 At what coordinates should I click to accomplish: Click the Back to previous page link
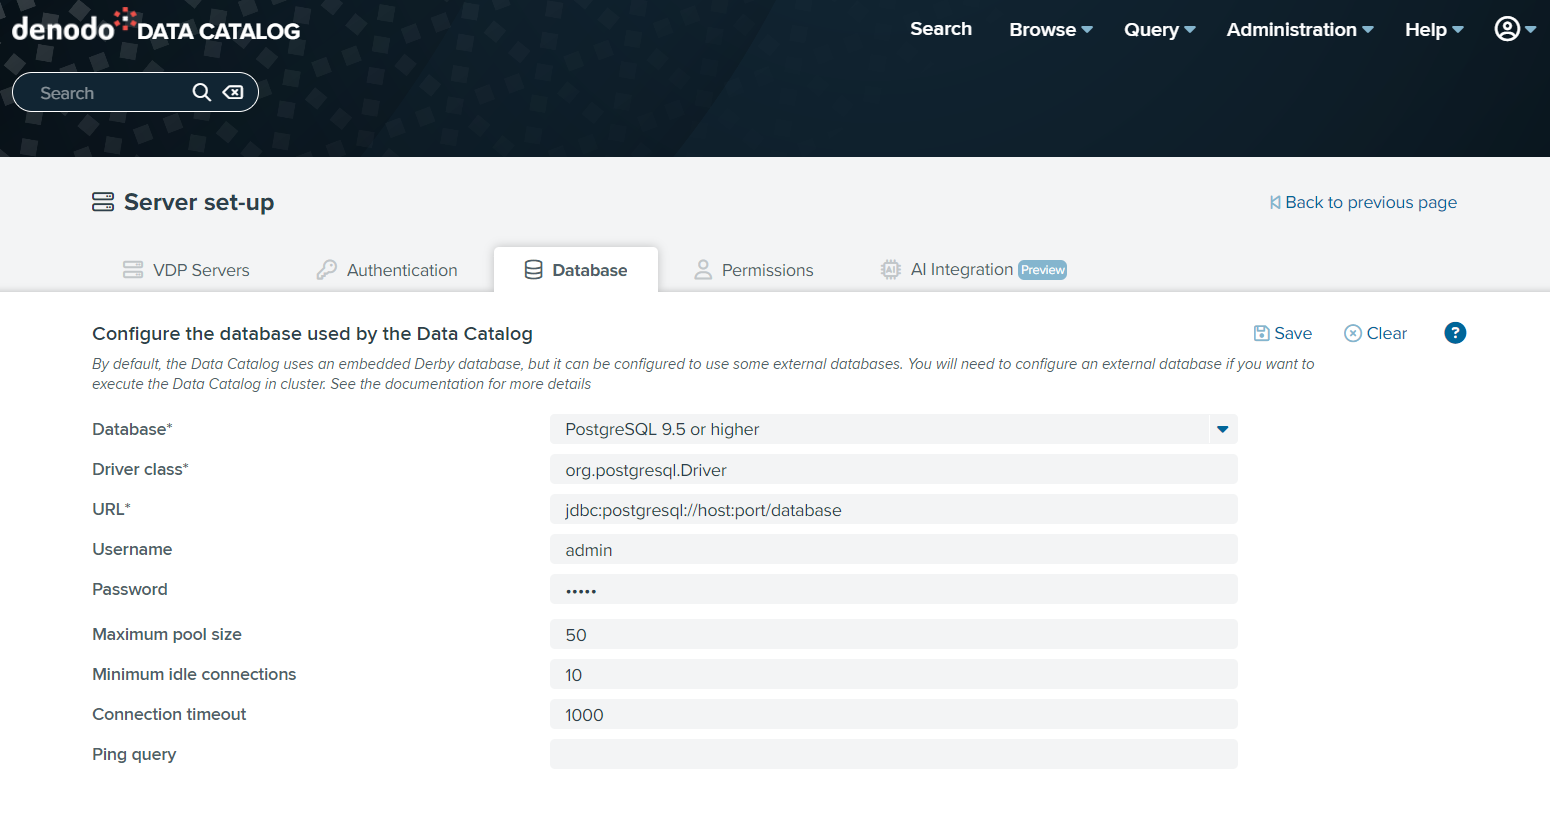[1363, 202]
